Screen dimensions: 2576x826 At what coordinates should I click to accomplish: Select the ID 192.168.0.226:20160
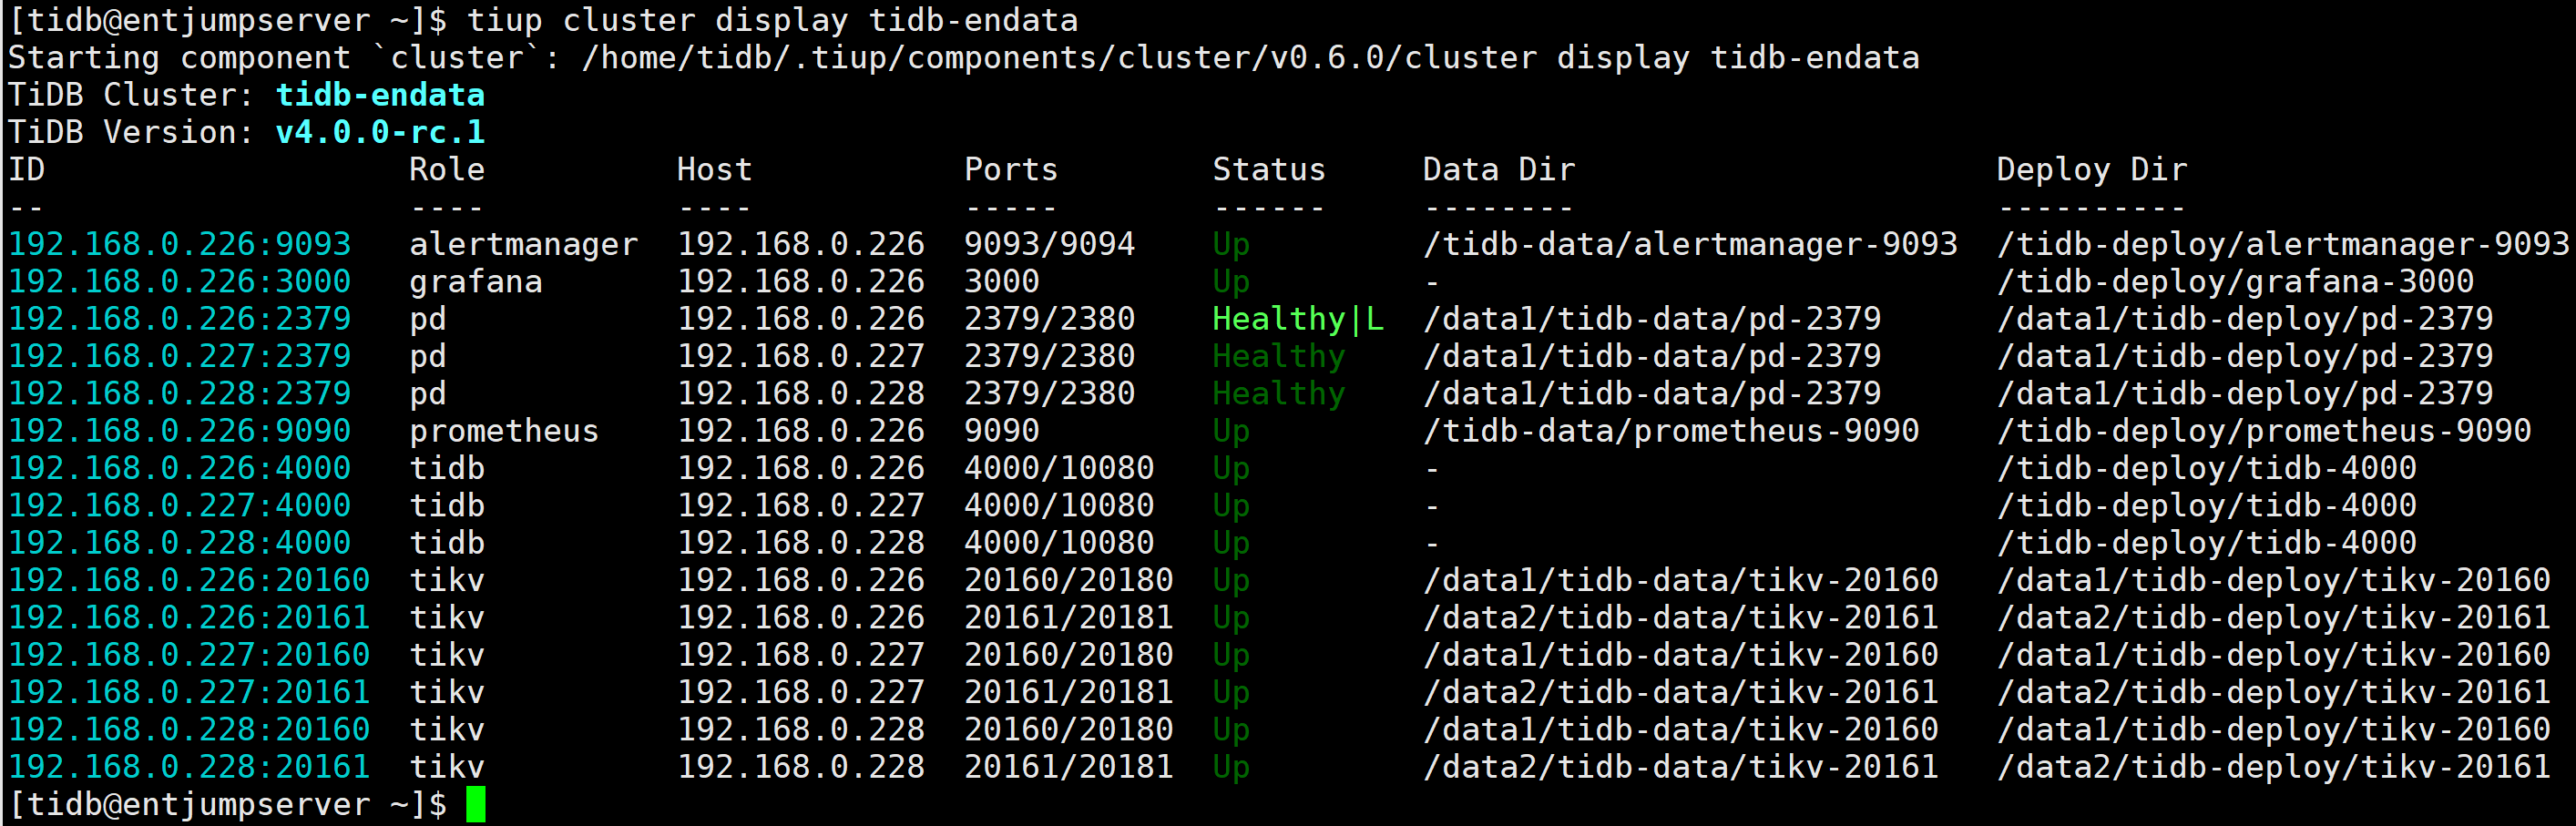pos(189,580)
